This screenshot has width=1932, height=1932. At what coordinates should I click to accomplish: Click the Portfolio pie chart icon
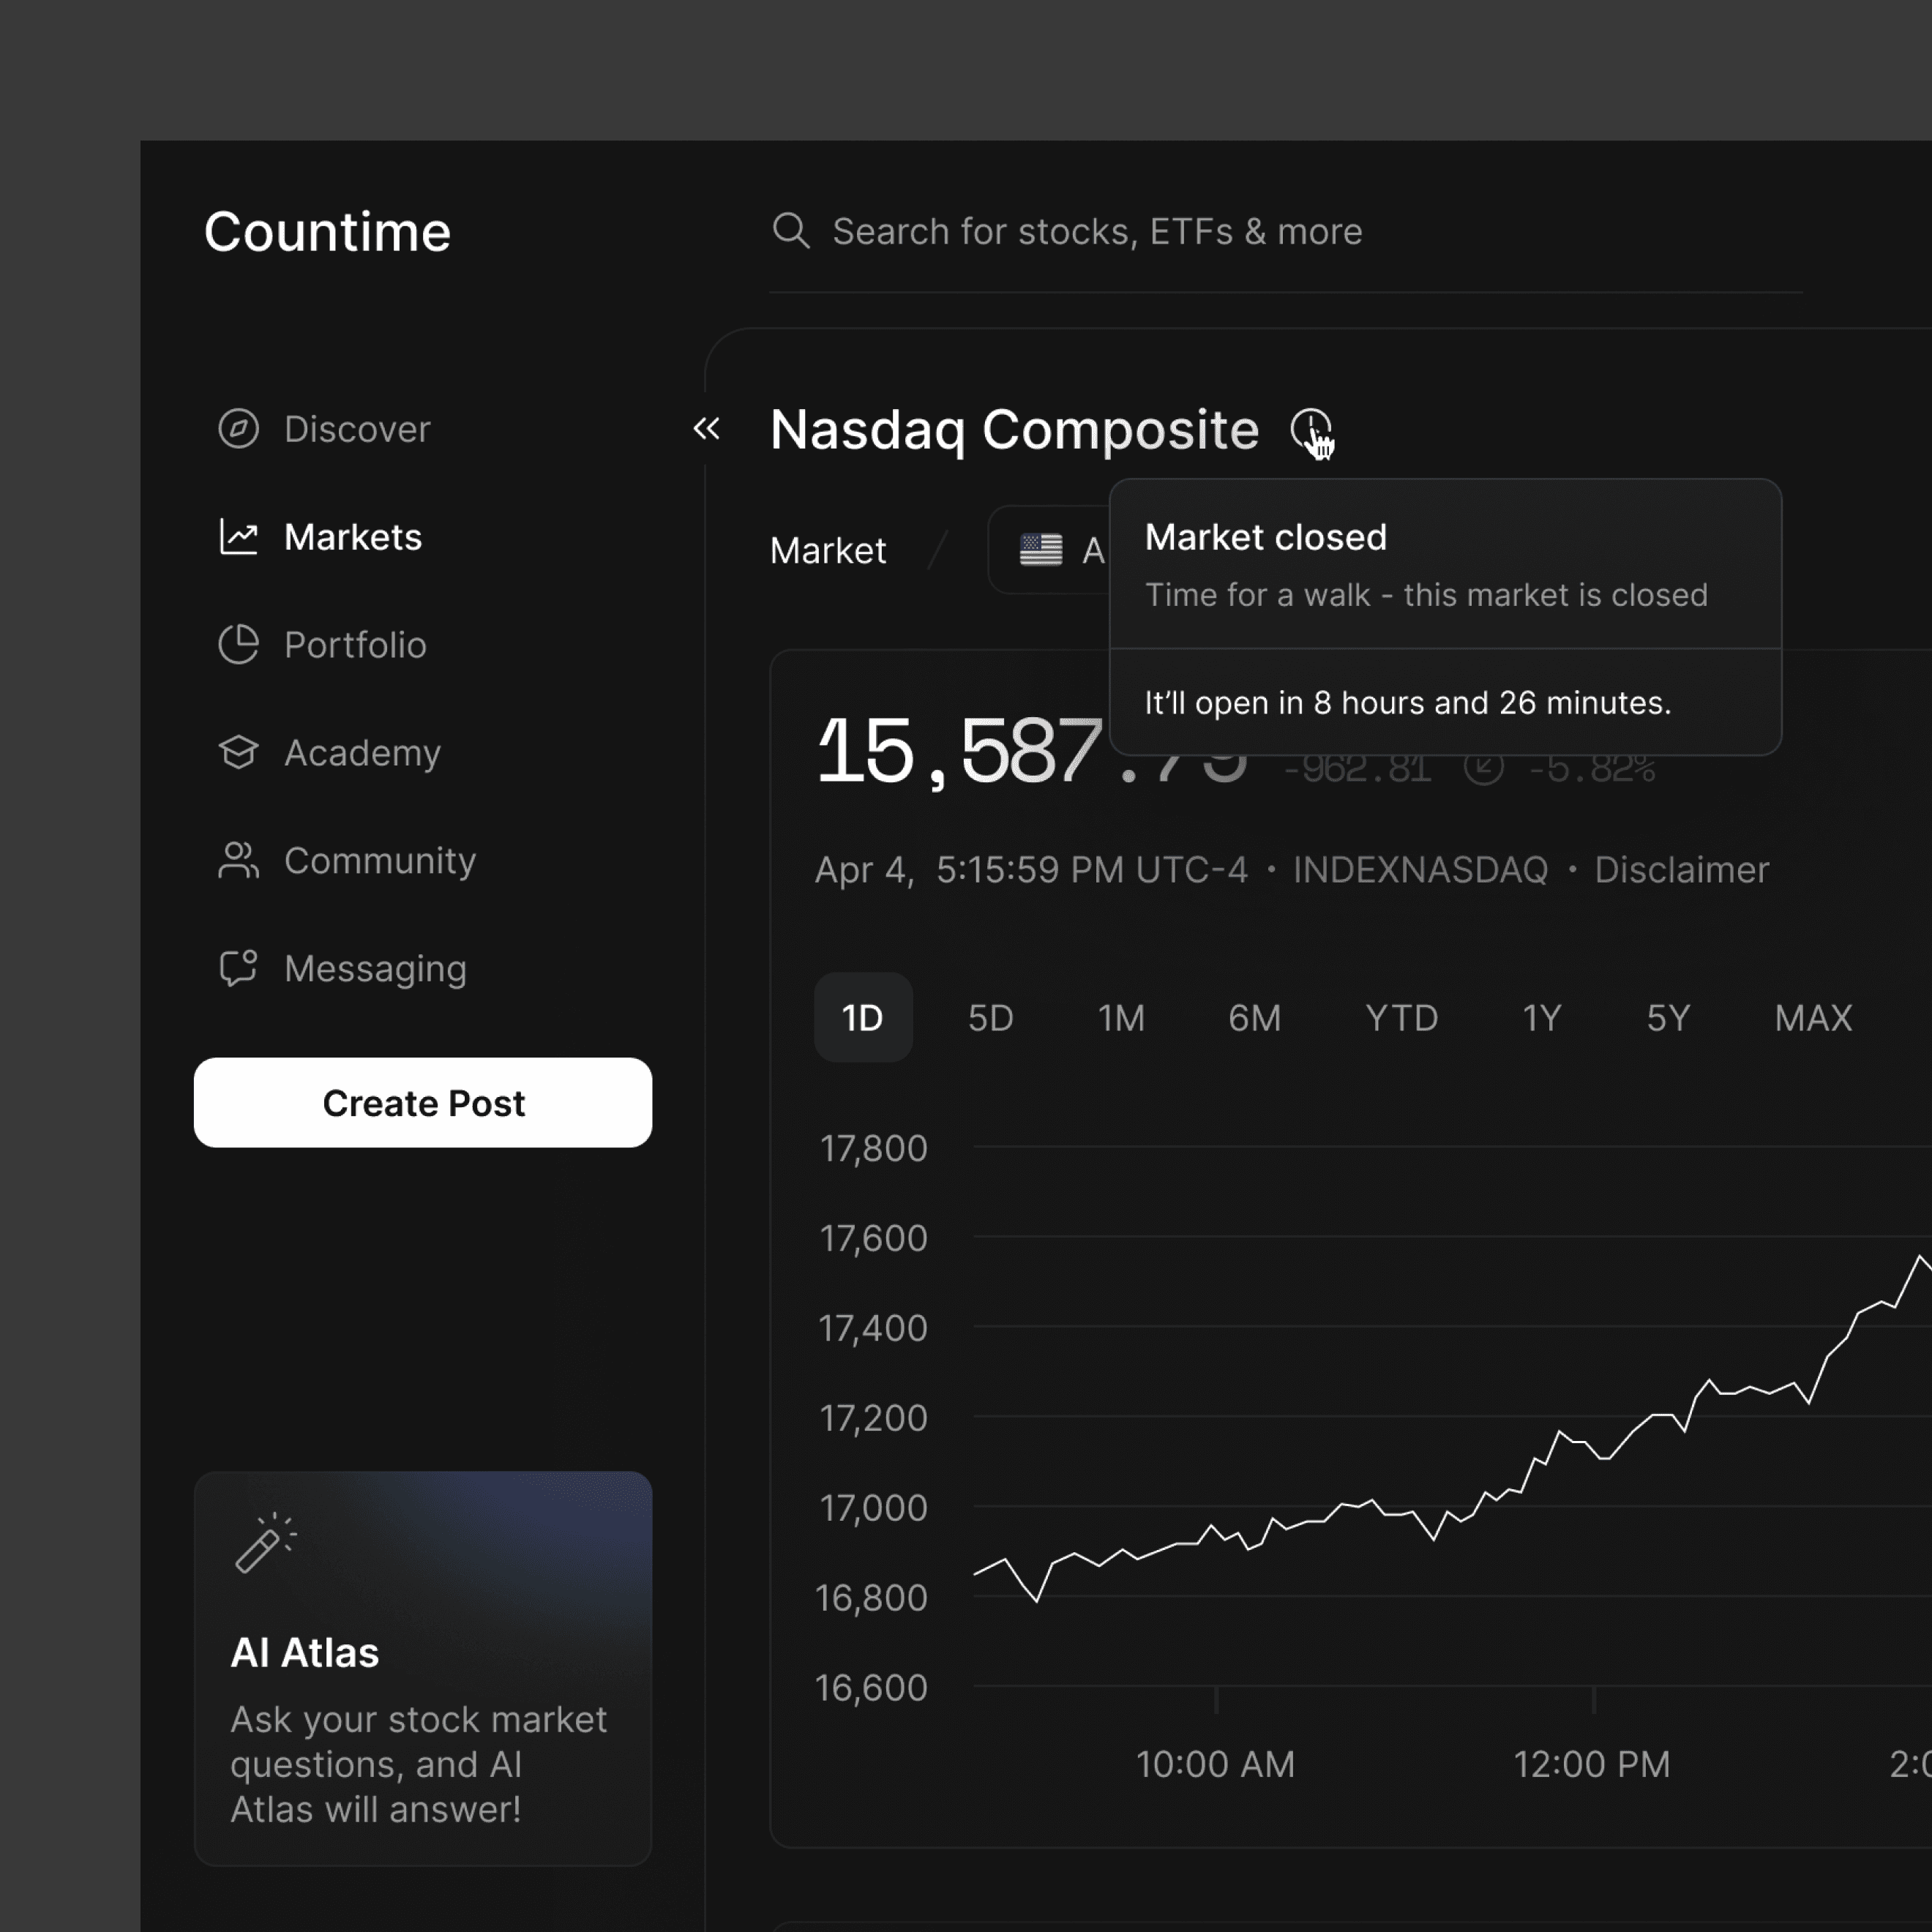tap(238, 645)
